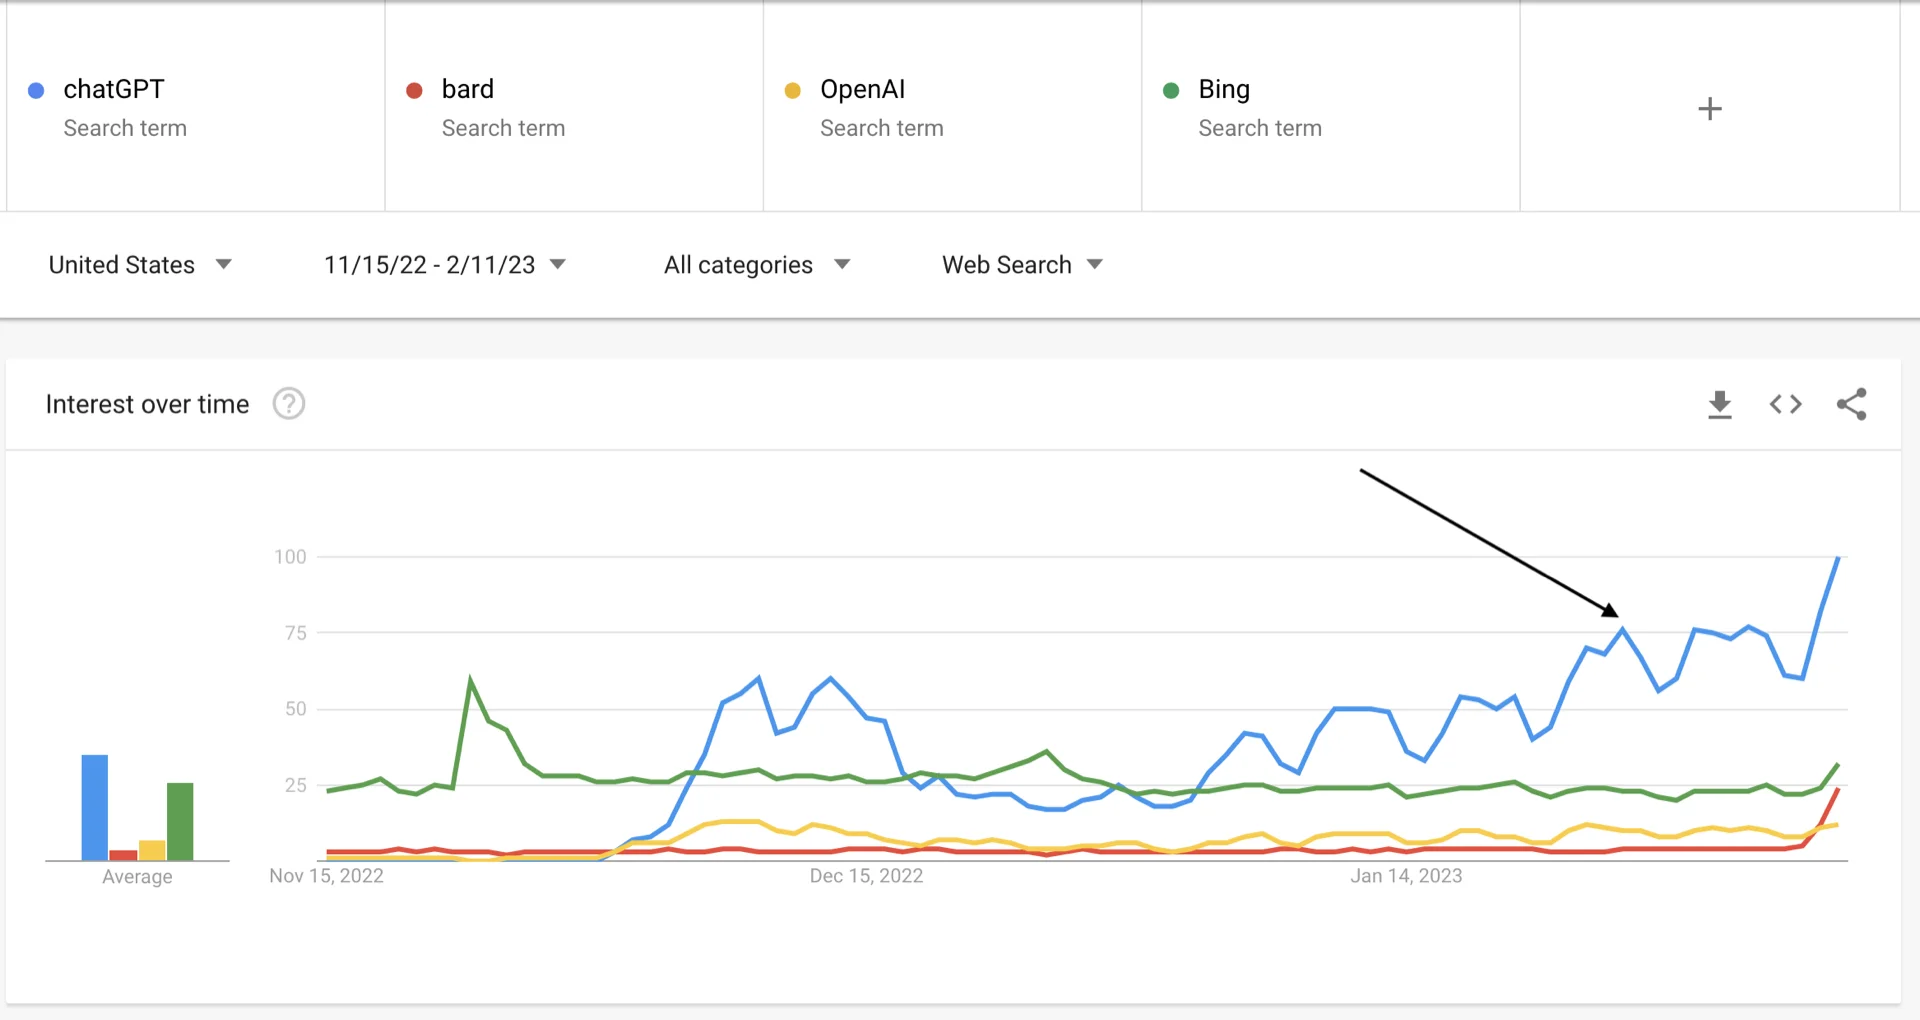Expand the United States region dropdown

point(140,265)
